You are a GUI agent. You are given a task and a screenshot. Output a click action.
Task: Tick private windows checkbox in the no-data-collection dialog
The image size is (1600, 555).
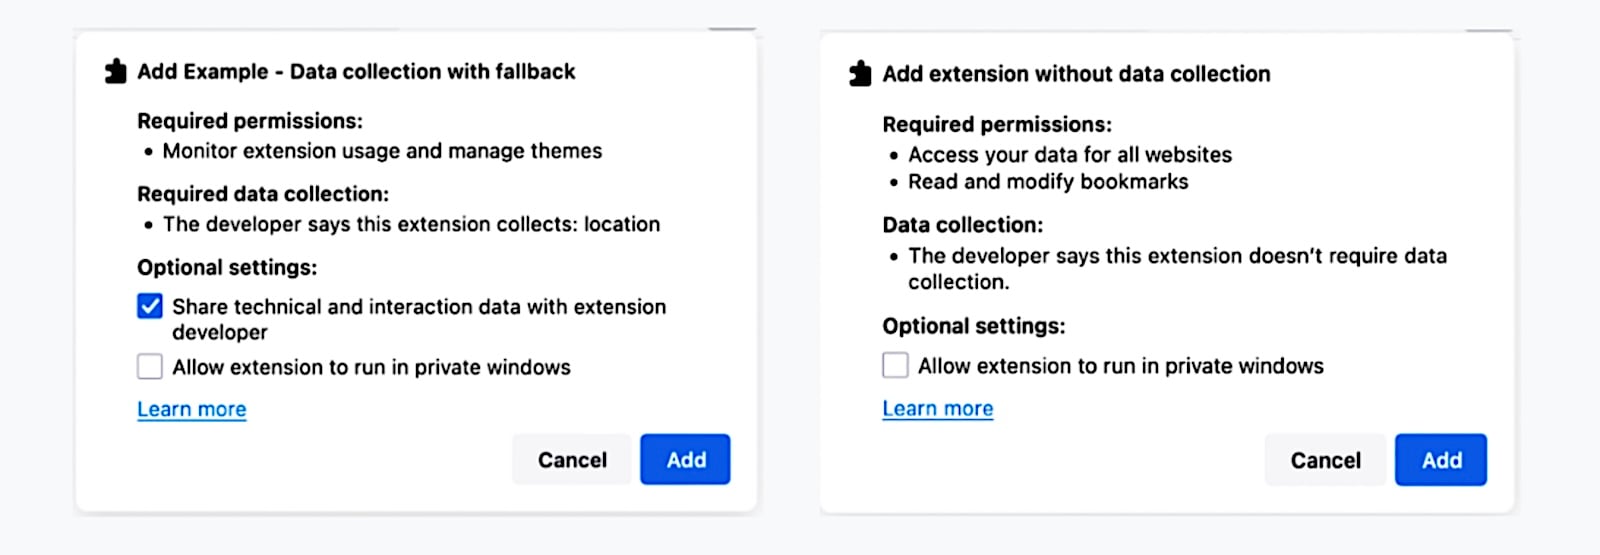coord(895,366)
